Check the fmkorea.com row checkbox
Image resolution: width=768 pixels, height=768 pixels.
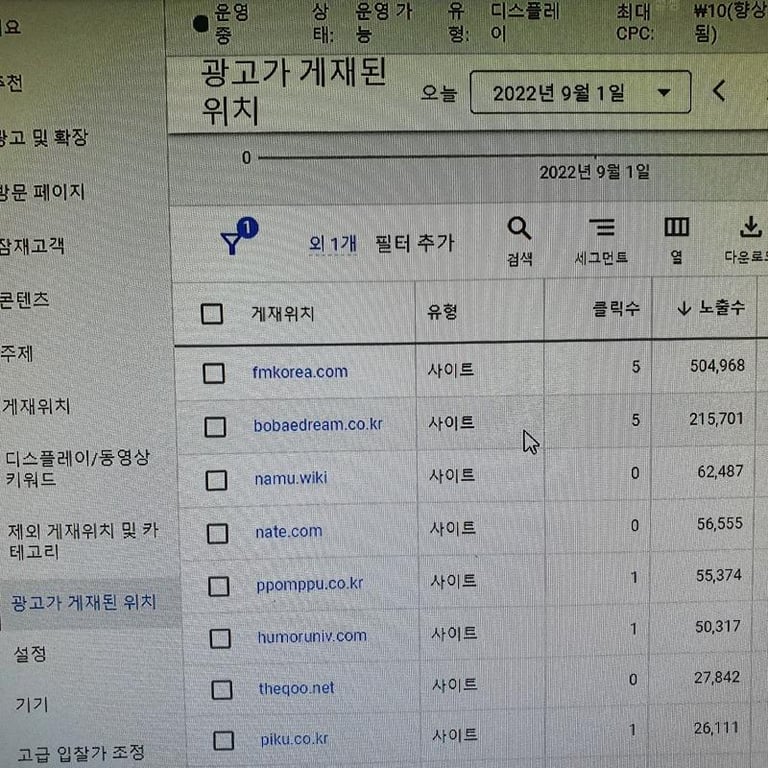[214, 373]
